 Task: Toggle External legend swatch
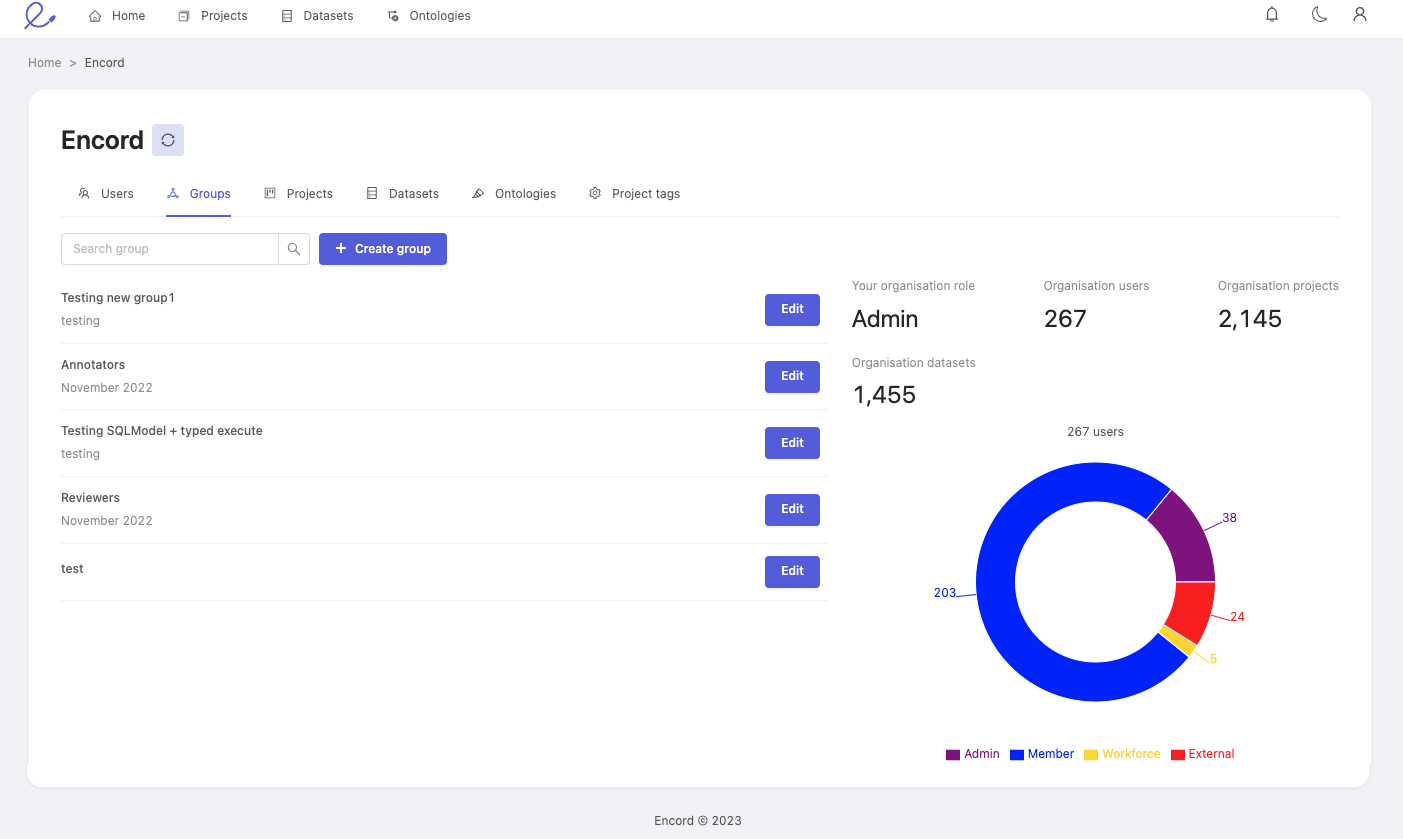(1178, 755)
